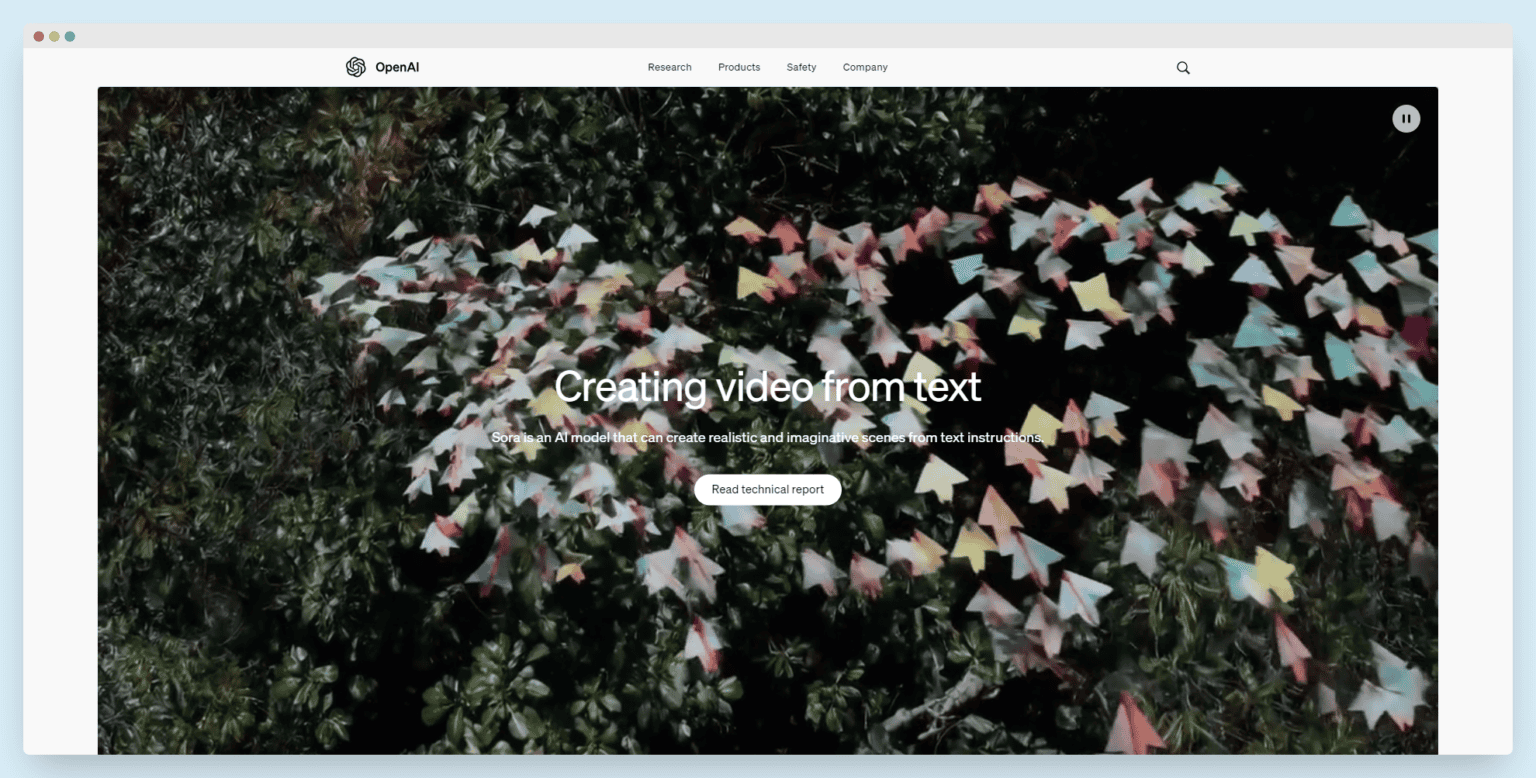The width and height of the screenshot is (1536, 778).
Task: Open the site search magnifier icon
Action: point(1183,68)
